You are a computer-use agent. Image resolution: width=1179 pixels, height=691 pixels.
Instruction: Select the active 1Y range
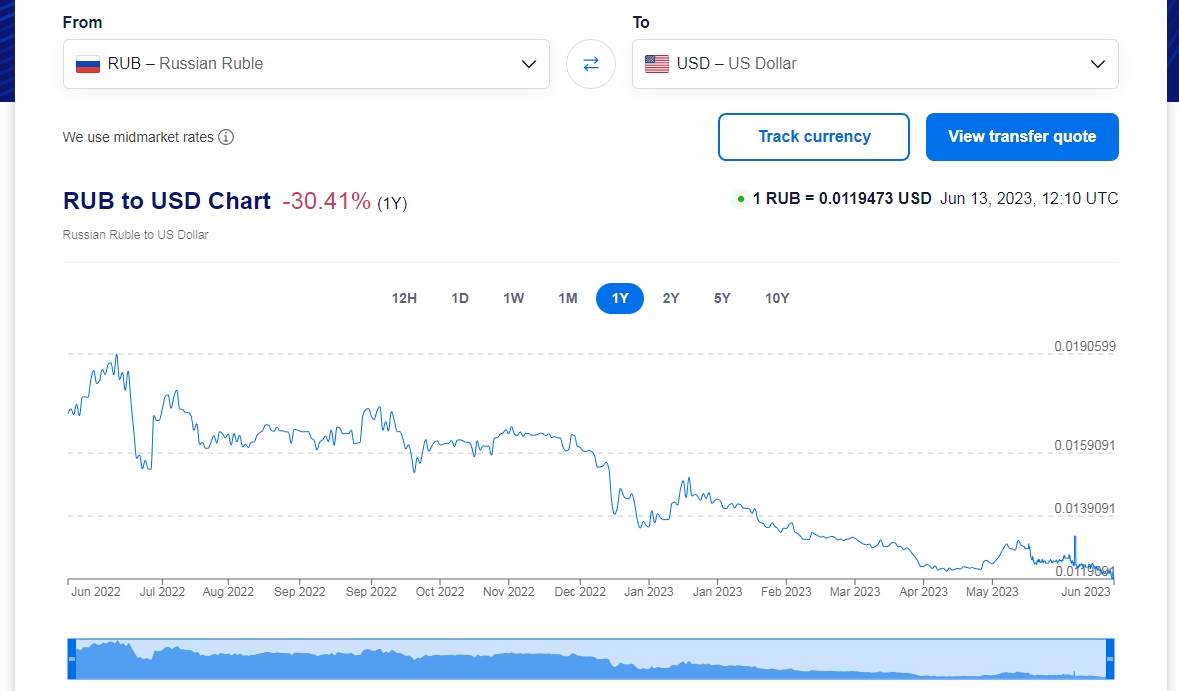pyautogui.click(x=620, y=299)
